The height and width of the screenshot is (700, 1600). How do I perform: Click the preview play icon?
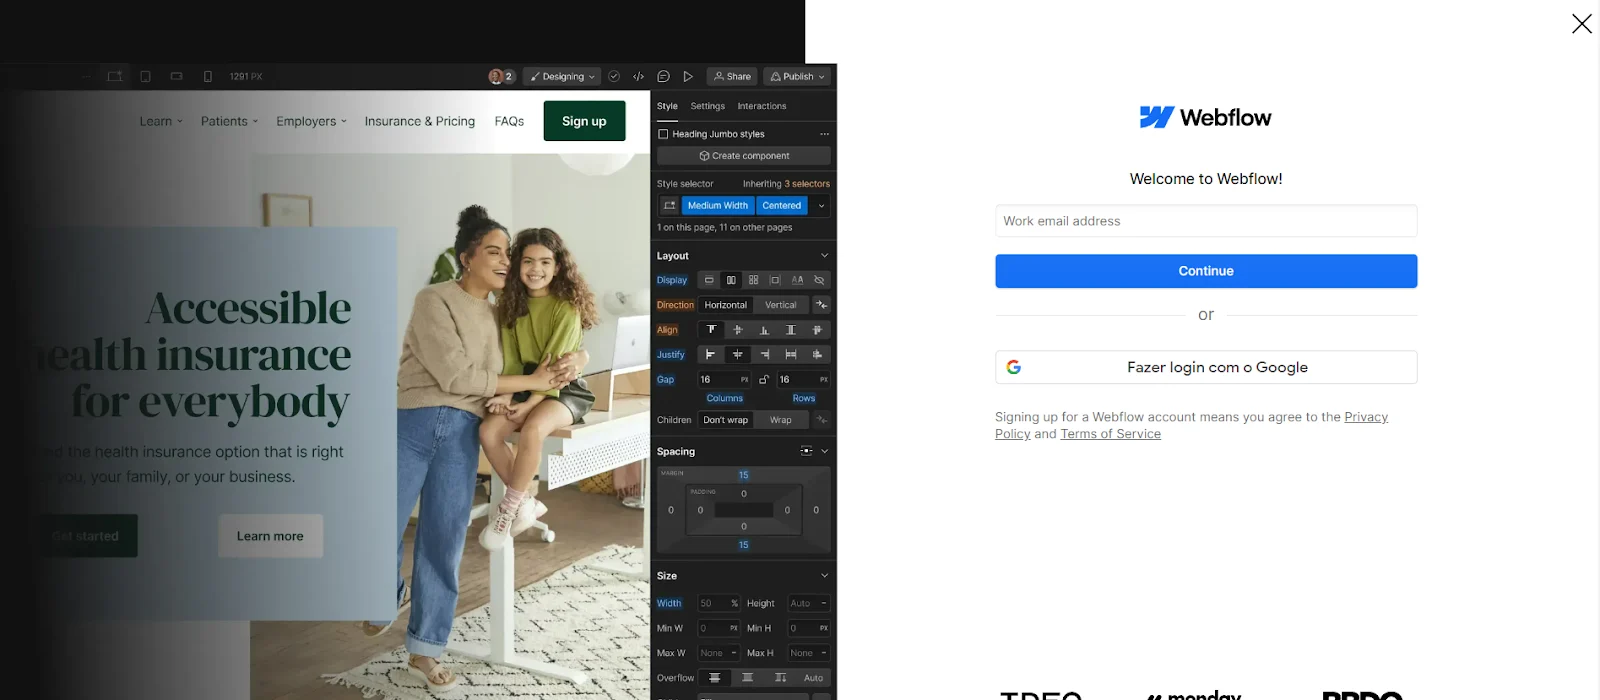(688, 76)
